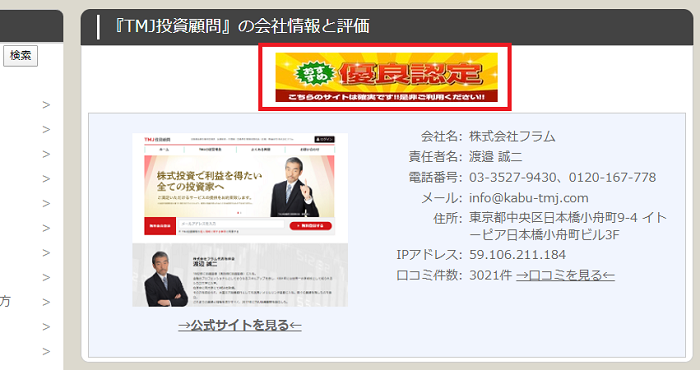The height and width of the screenshot is (370, 700).
Task: Click the IPアドレス: label
Action: coord(429,255)
